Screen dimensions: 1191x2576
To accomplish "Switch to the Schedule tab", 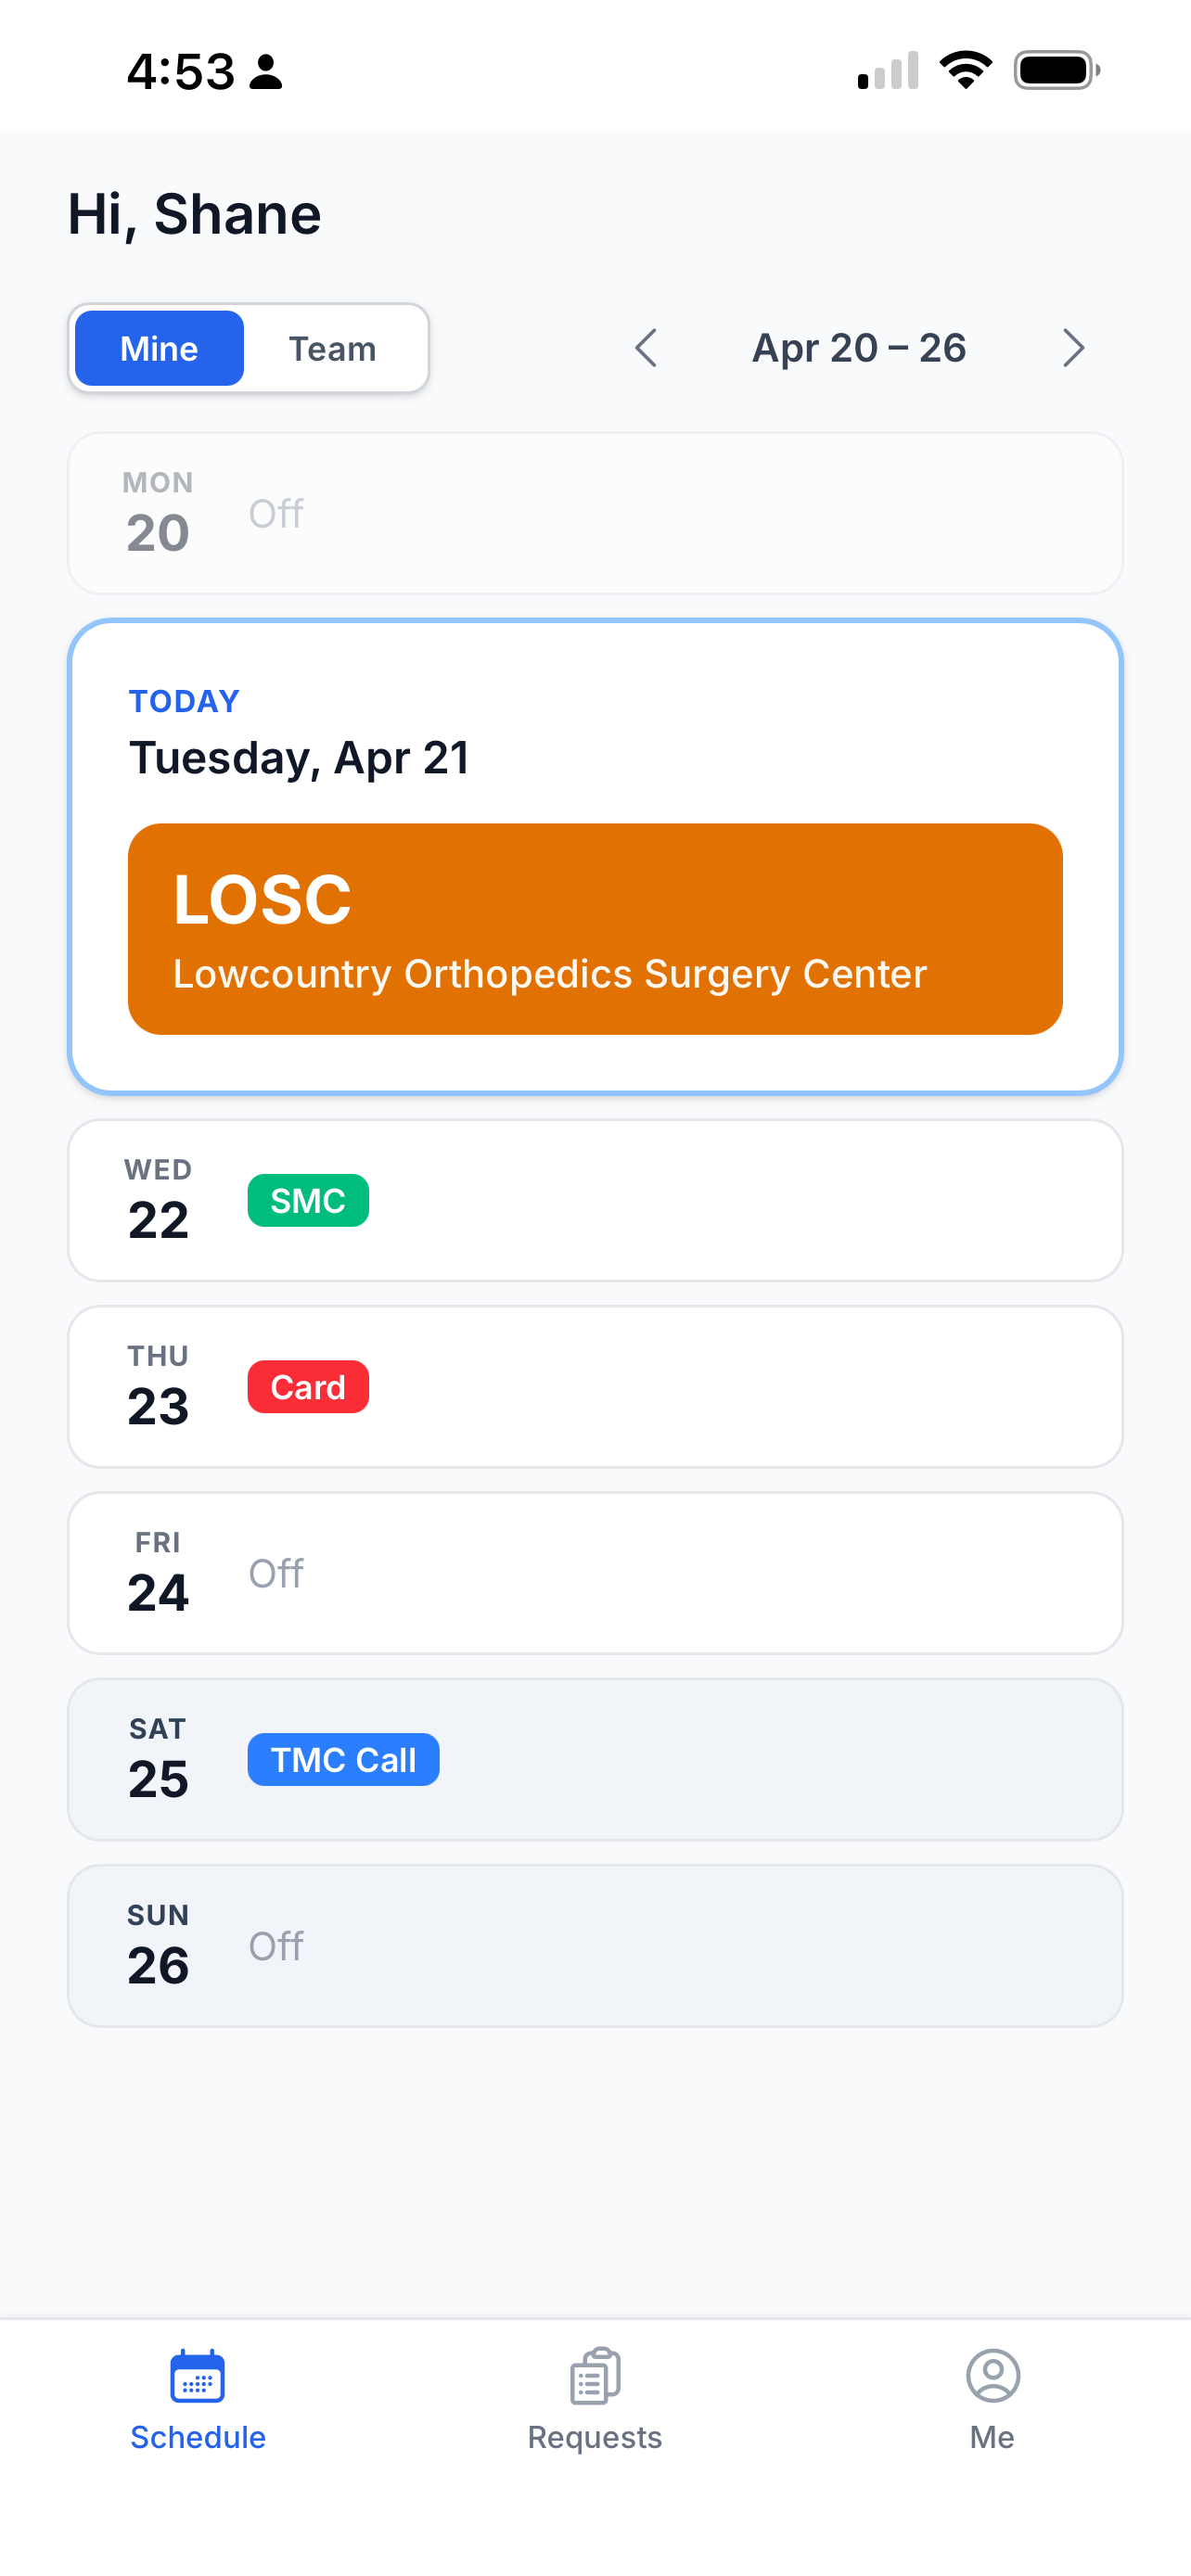I will click(197, 2407).
